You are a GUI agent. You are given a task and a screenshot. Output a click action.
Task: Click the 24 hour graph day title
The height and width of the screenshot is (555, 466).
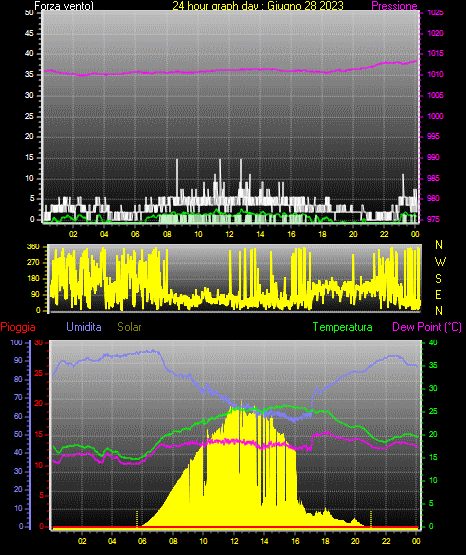click(258, 6)
